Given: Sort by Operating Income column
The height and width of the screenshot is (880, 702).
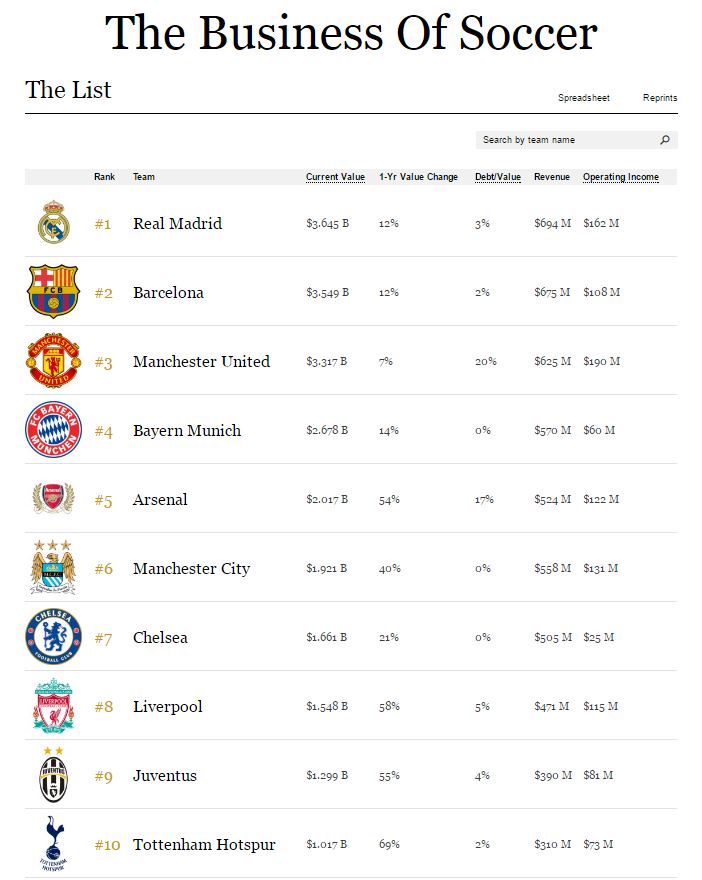Looking at the screenshot, I should point(621,177).
